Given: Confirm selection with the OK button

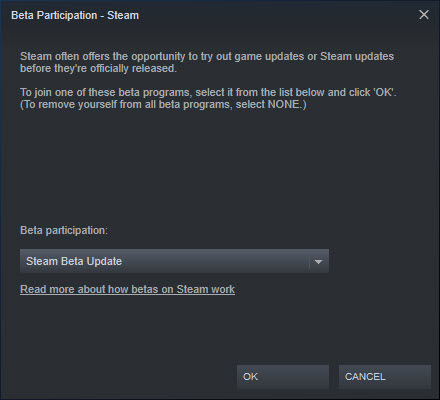Looking at the screenshot, I should 283,377.
